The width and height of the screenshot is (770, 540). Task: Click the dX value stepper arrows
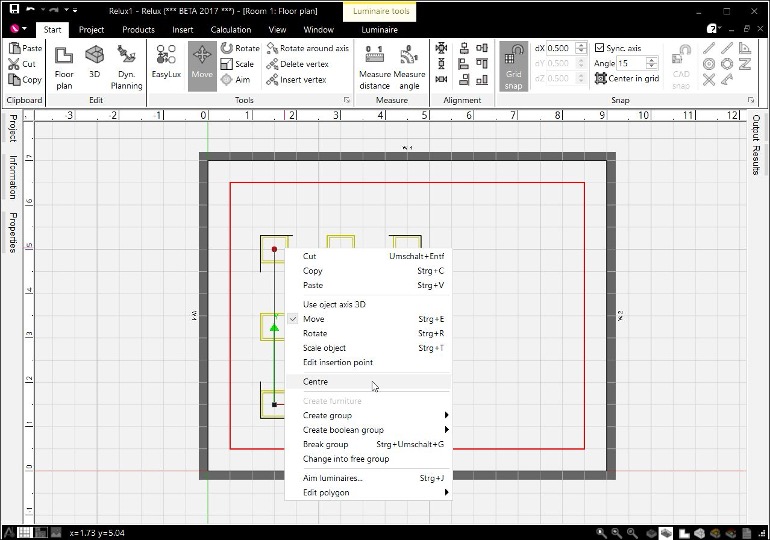pos(581,48)
